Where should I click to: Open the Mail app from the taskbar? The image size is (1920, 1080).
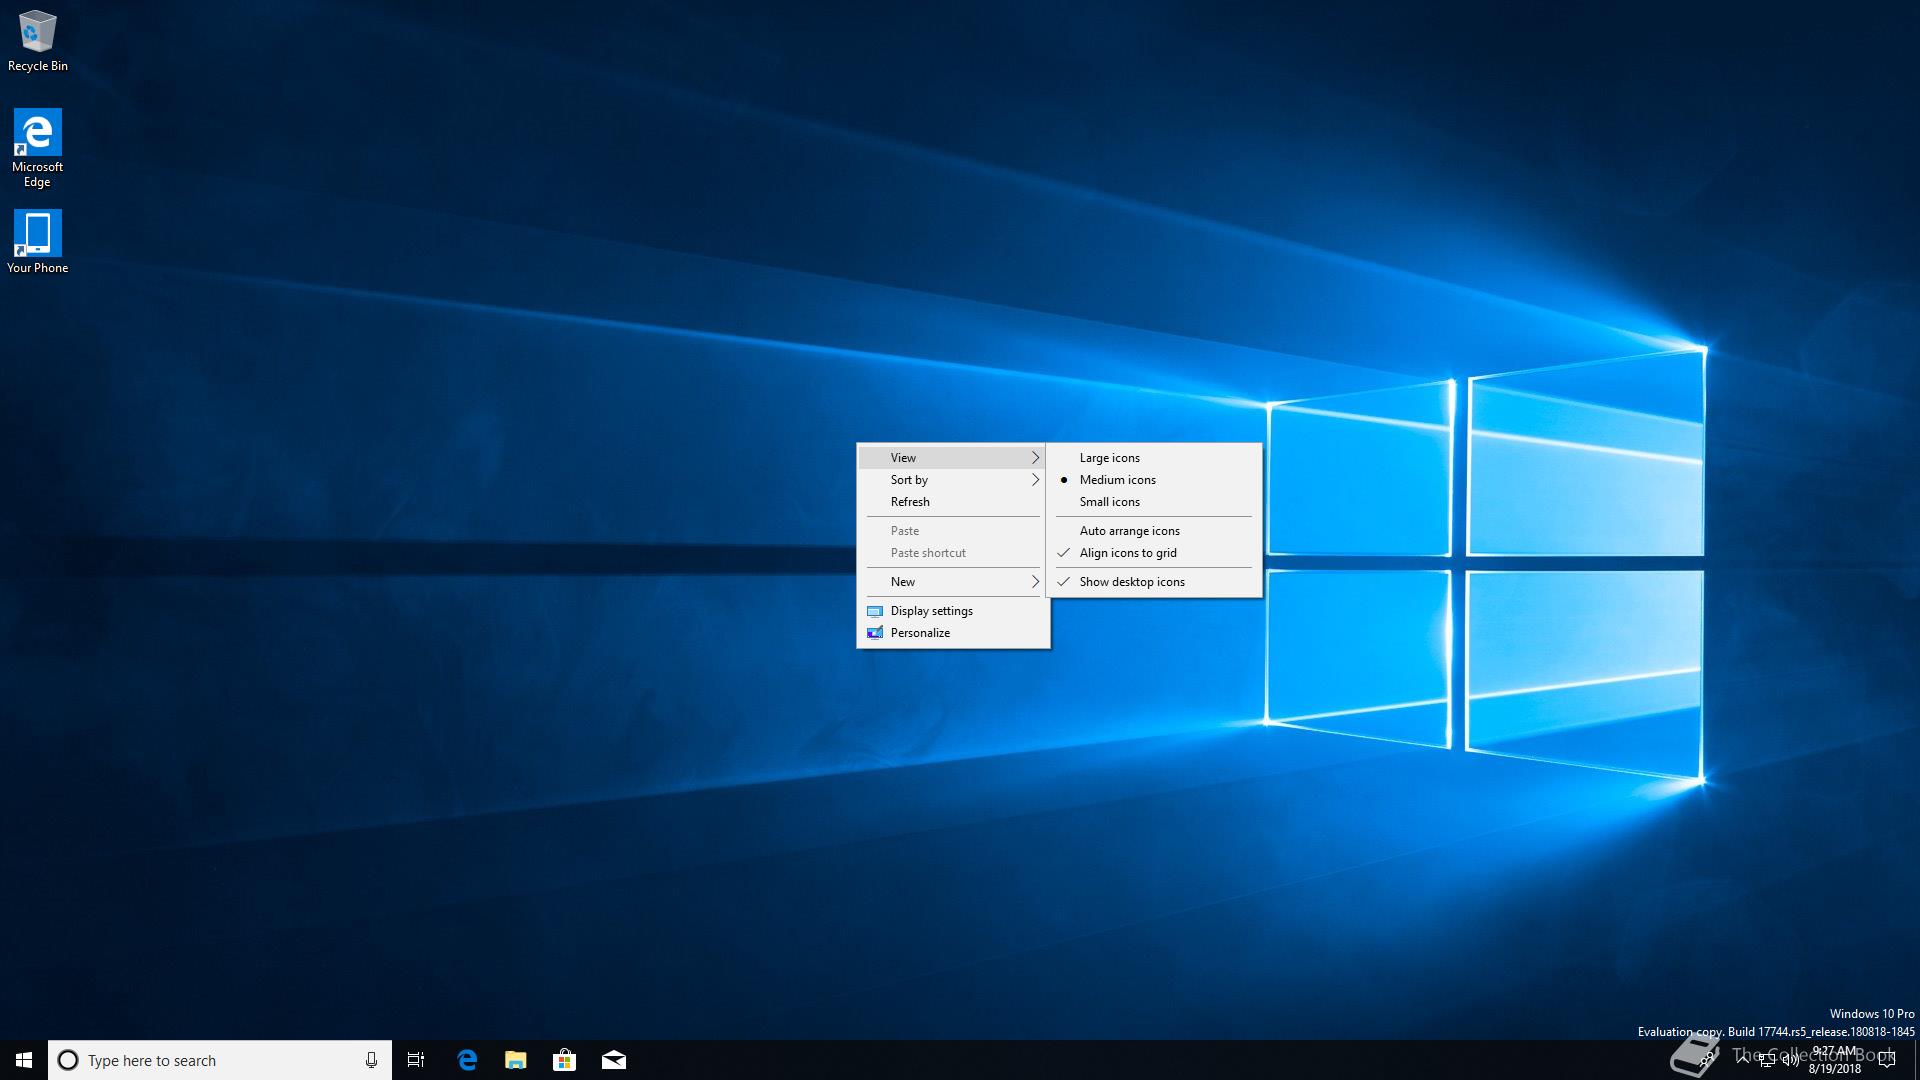(614, 1060)
